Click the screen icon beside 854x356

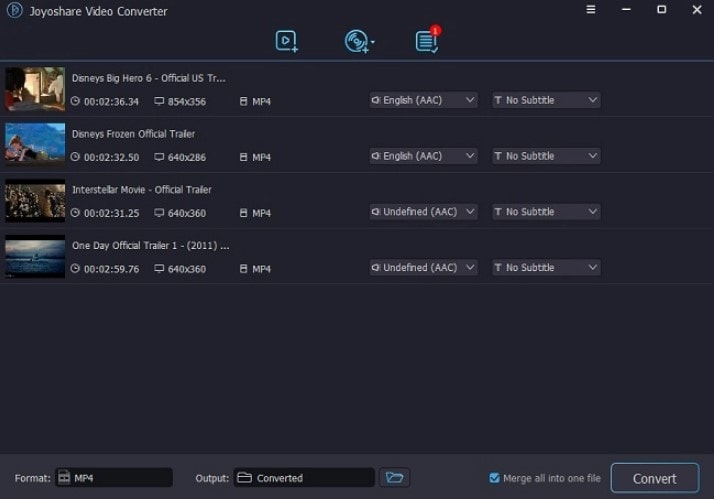pyautogui.click(x=159, y=101)
